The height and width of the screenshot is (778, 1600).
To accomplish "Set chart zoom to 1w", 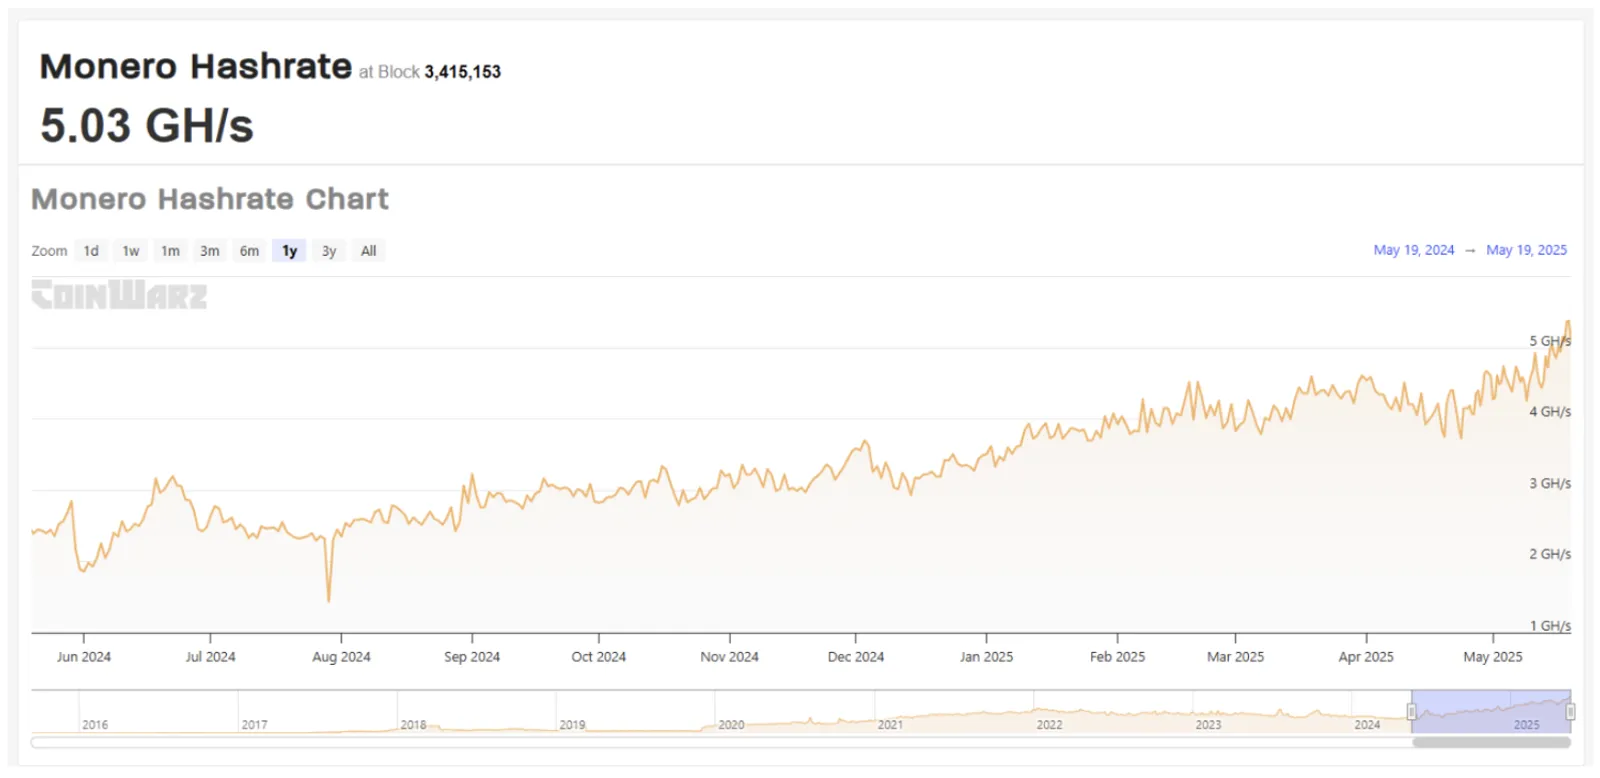I will (131, 251).
